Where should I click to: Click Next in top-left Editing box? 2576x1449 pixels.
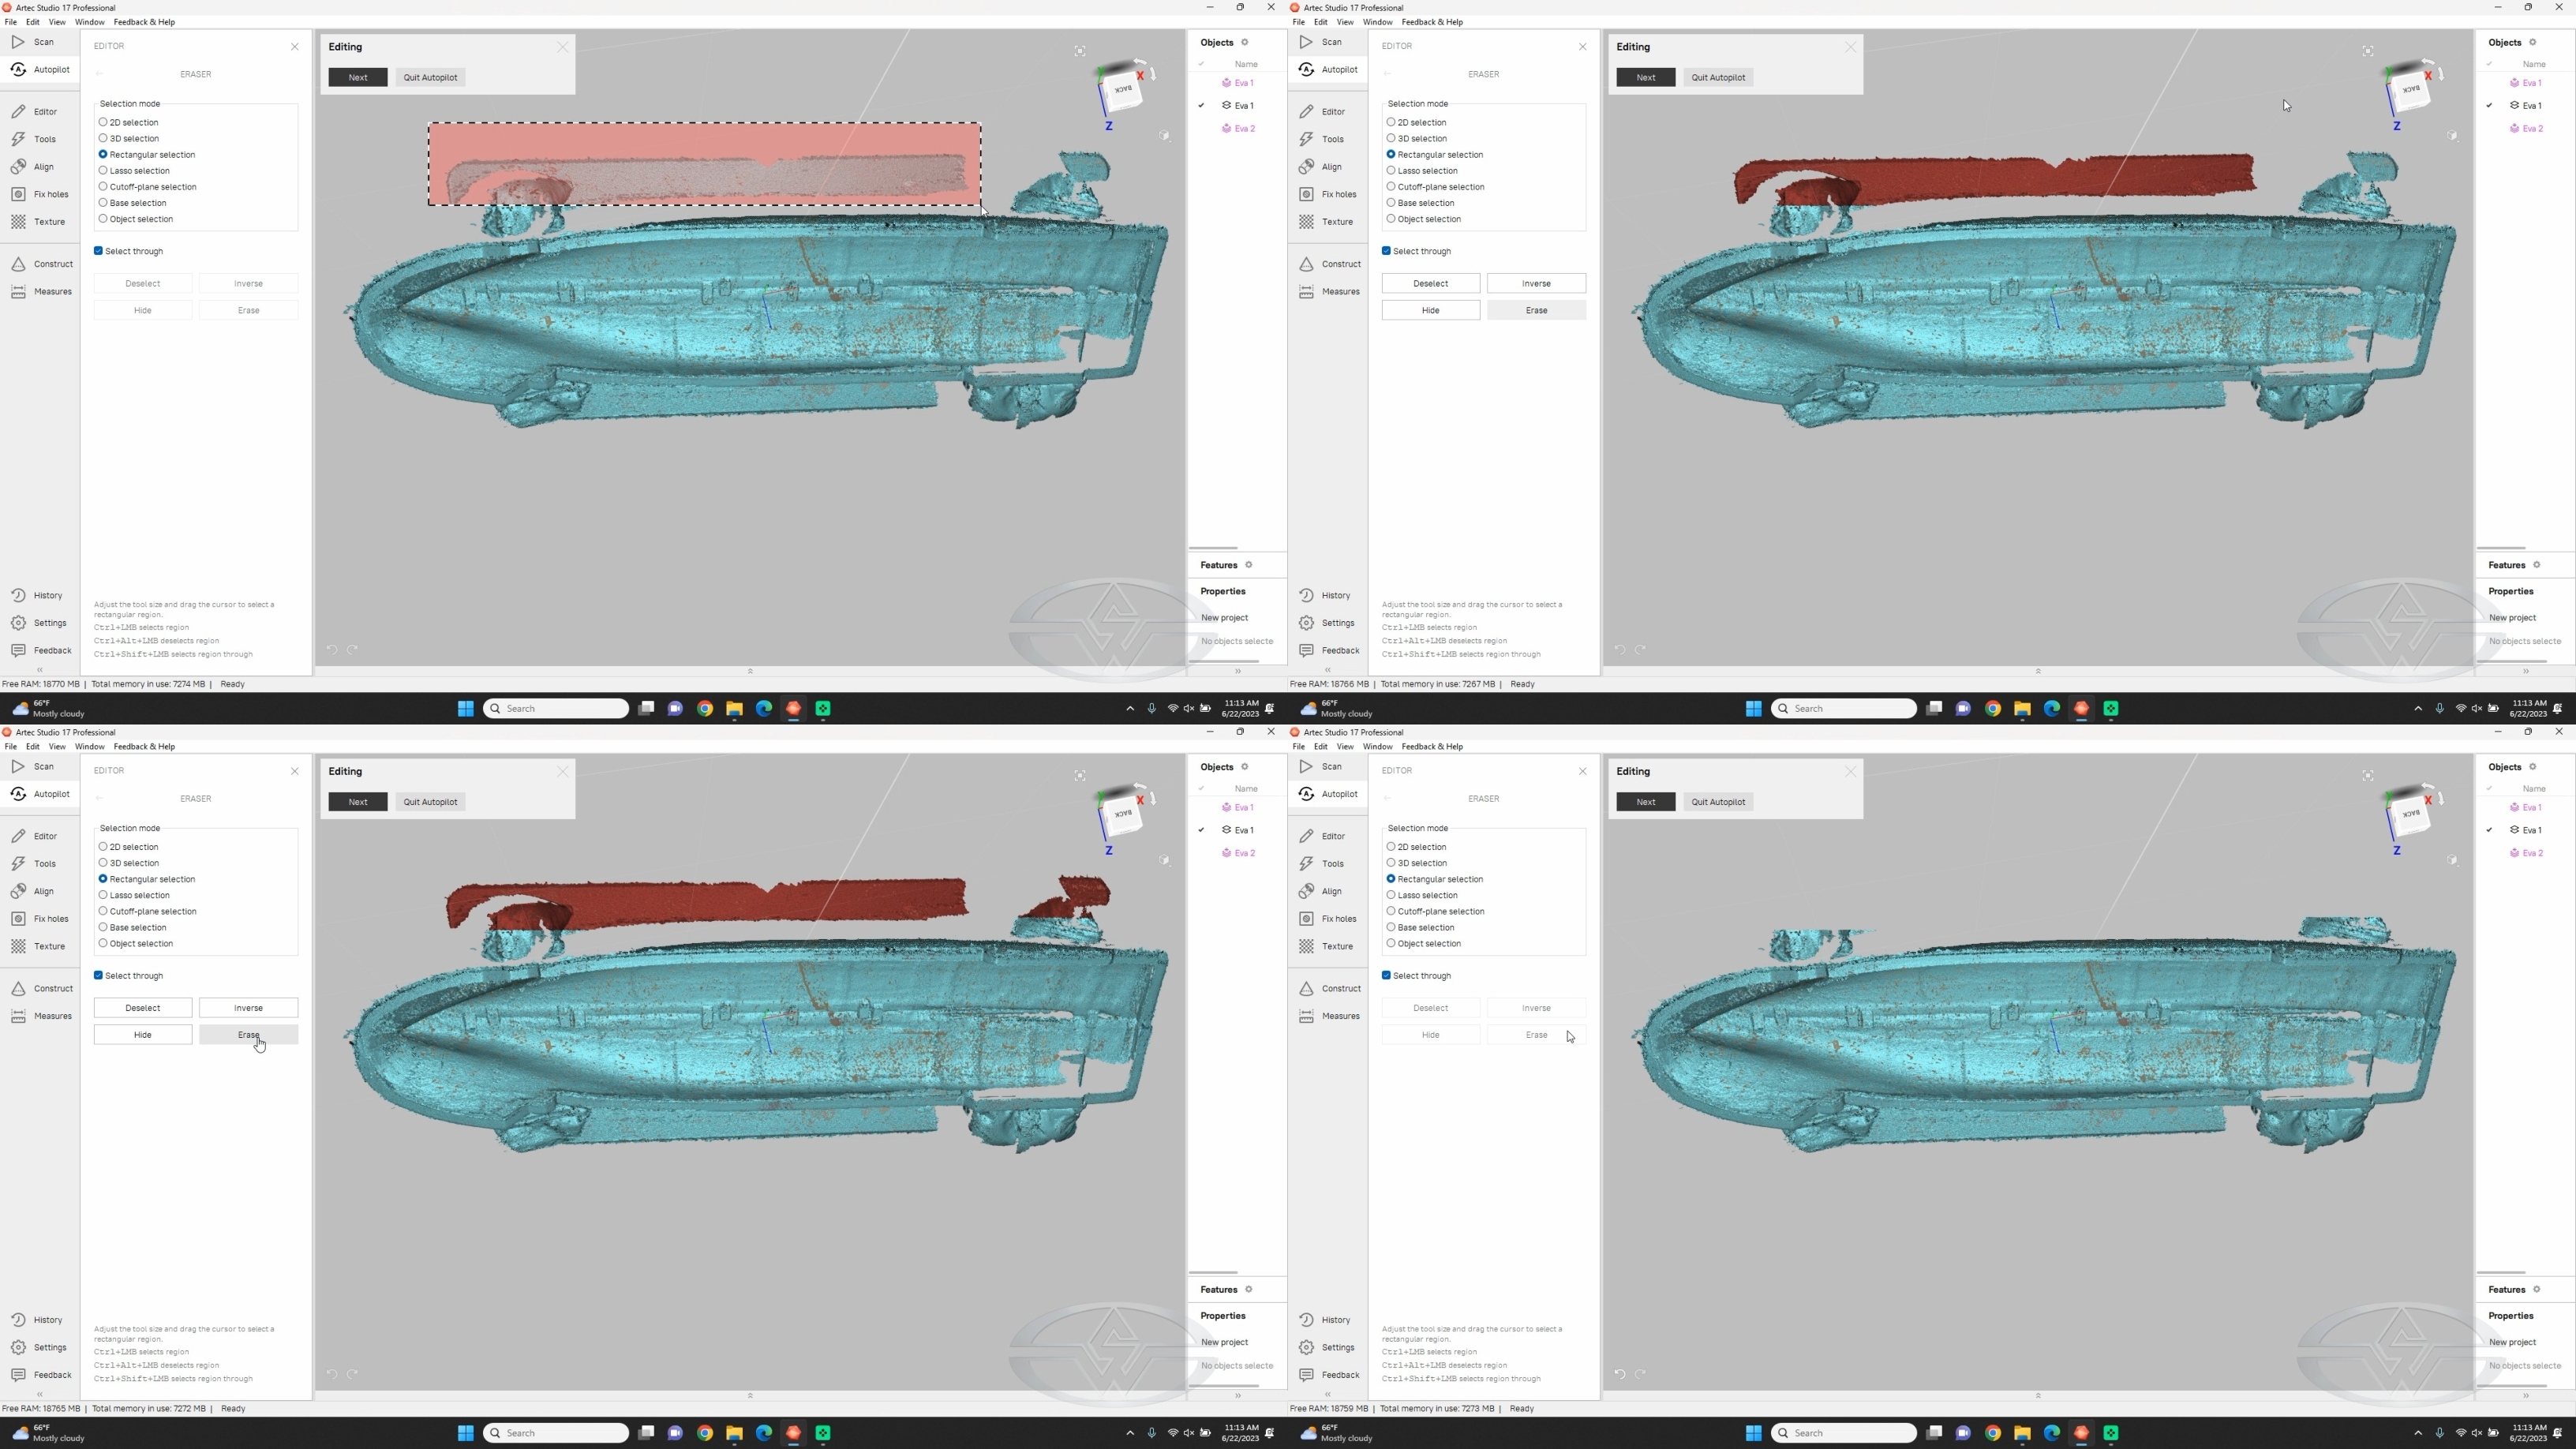358,77
